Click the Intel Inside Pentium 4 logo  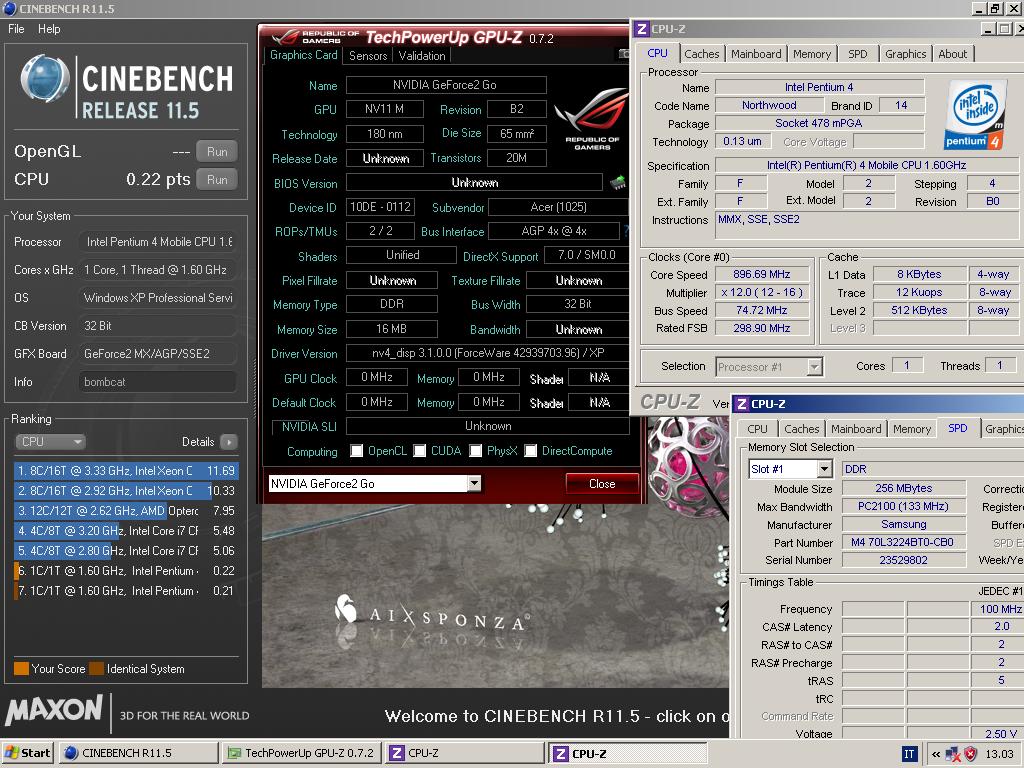tap(975, 116)
